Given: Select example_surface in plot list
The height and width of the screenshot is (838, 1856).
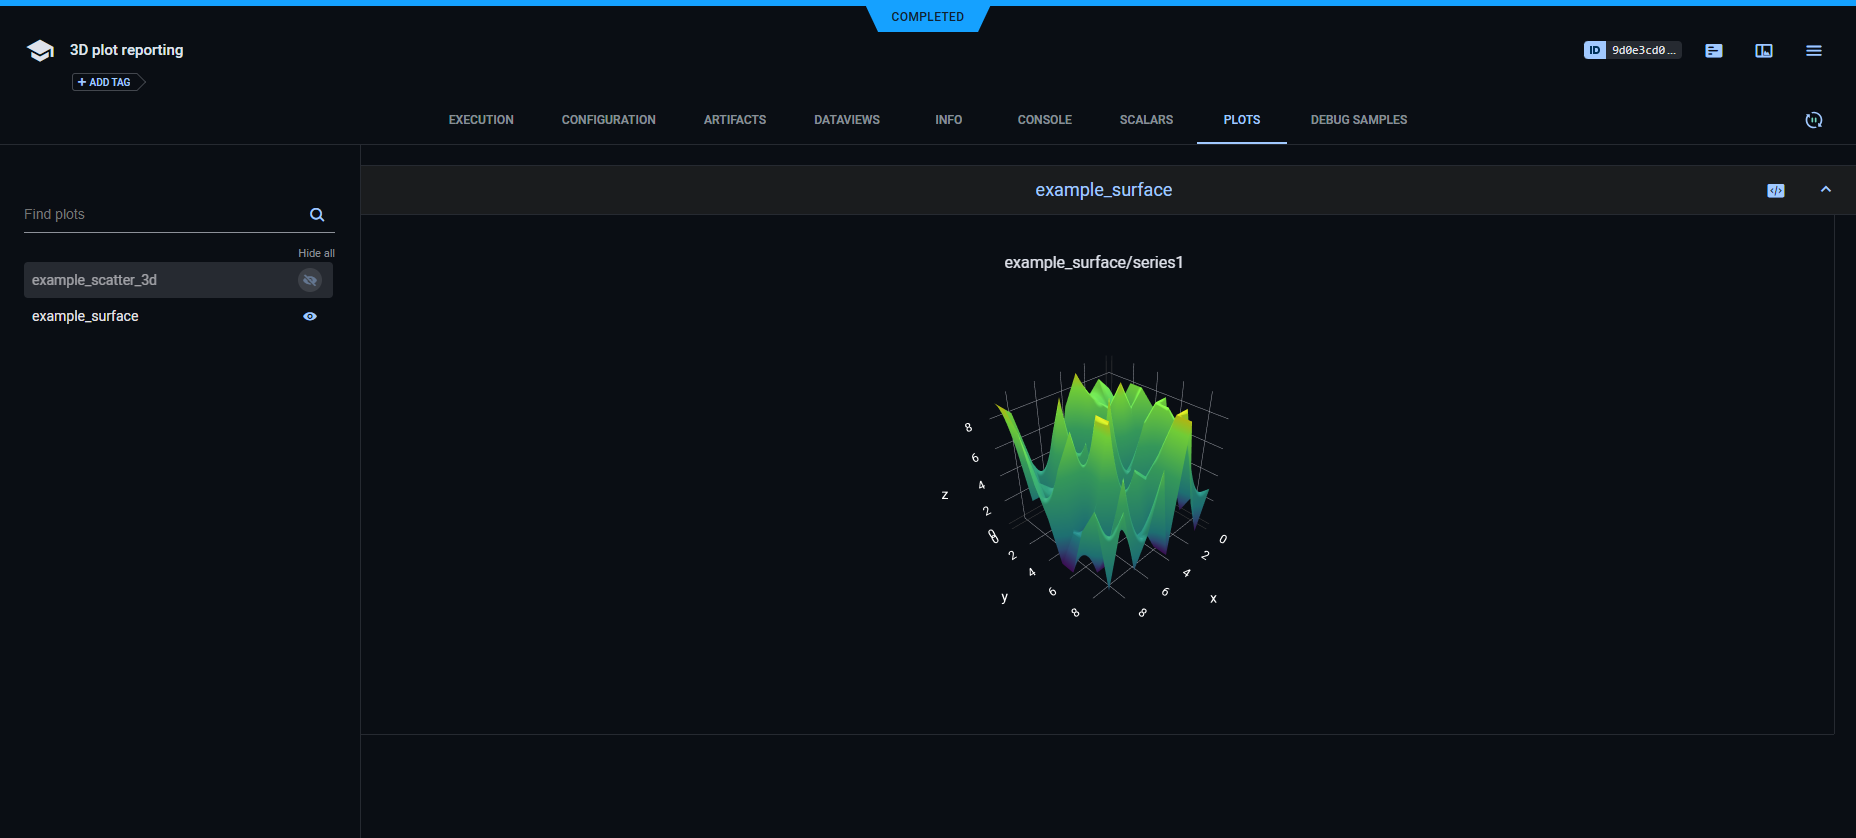Looking at the screenshot, I should click(x=86, y=316).
